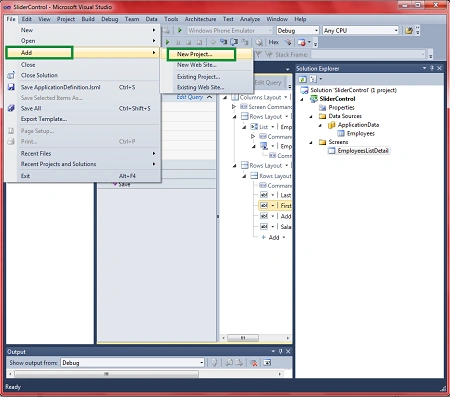450x397 pixels.
Task: Open the Build menu
Action: point(88,19)
